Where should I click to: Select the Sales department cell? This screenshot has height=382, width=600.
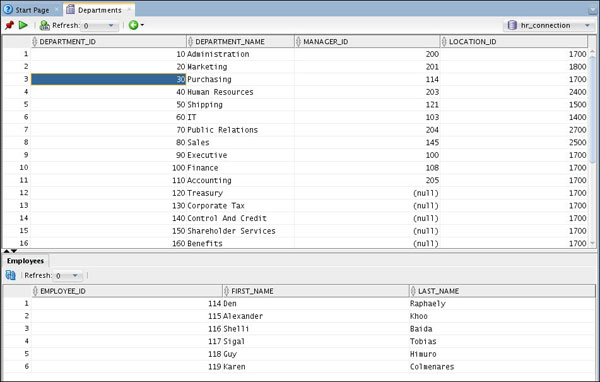tap(240, 142)
